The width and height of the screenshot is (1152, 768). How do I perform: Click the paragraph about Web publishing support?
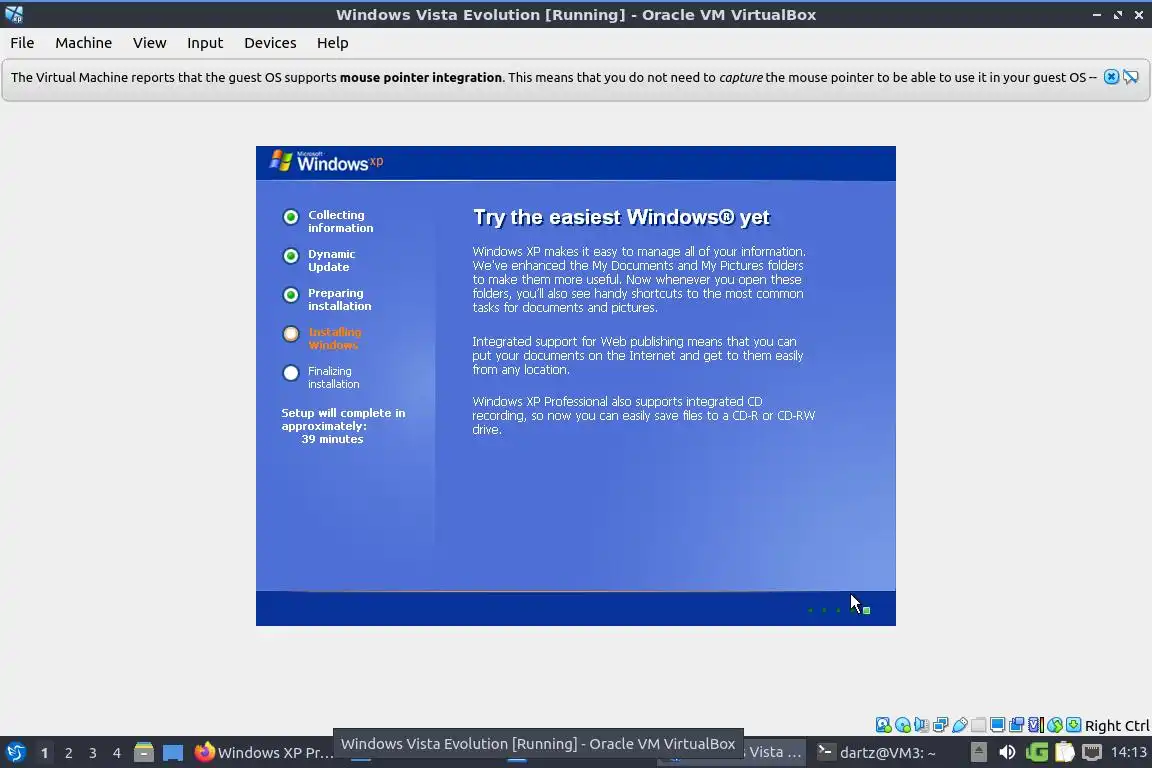pos(638,356)
